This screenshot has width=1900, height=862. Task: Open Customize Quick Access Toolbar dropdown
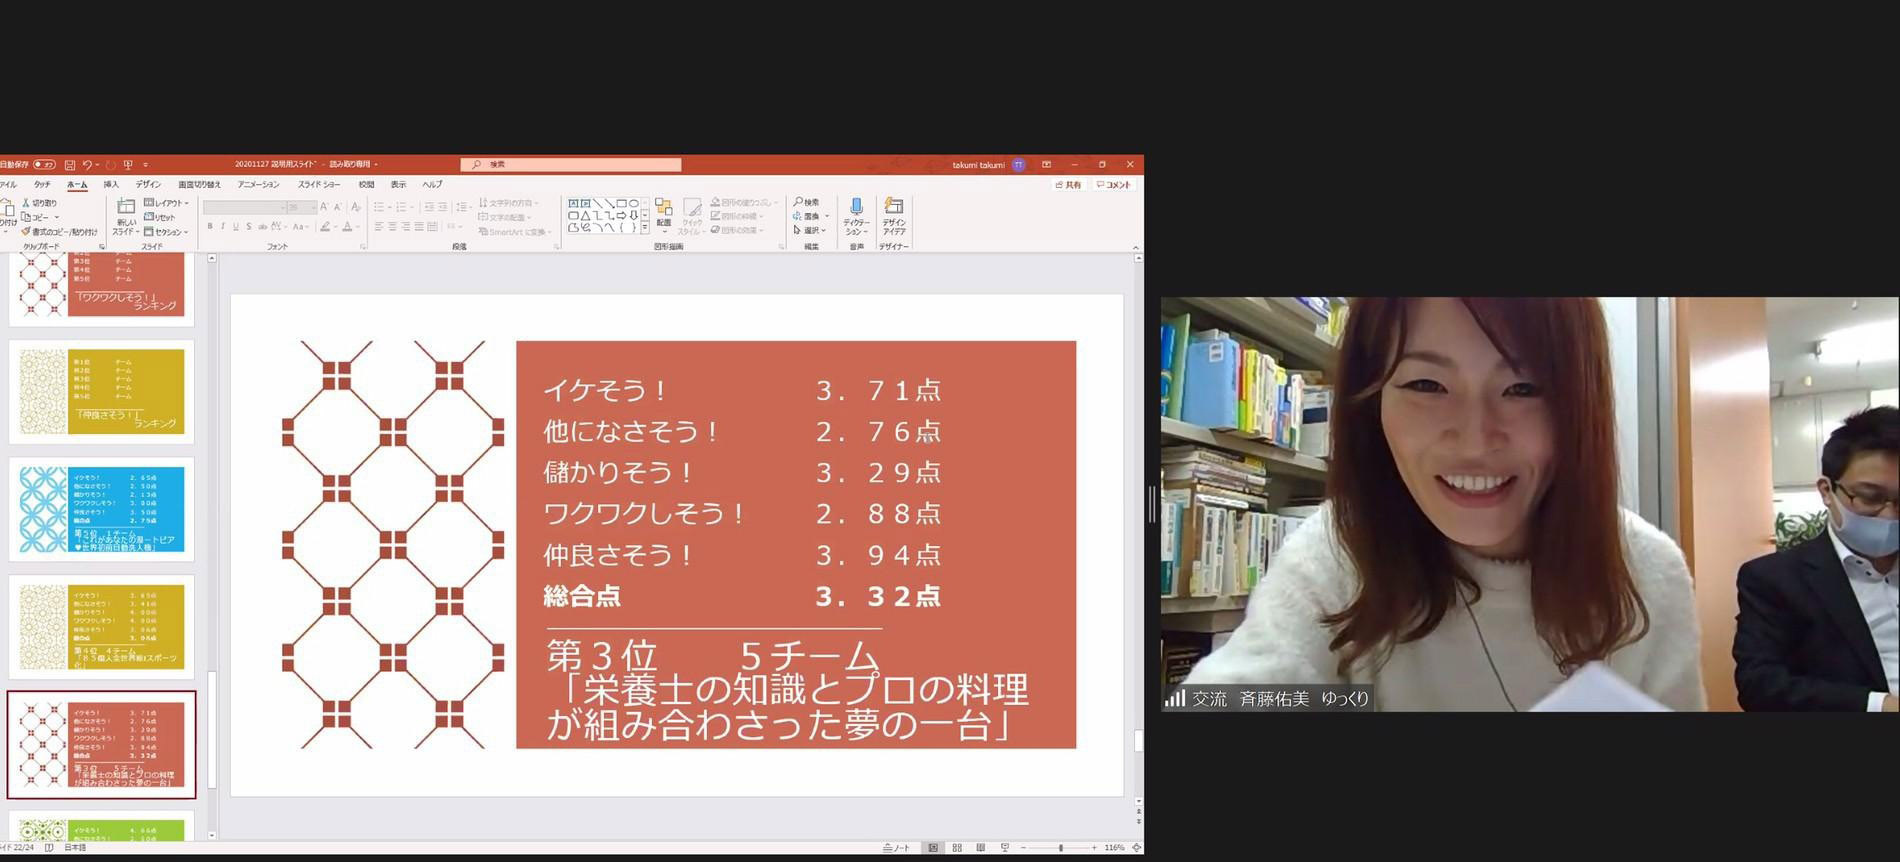coord(145,164)
